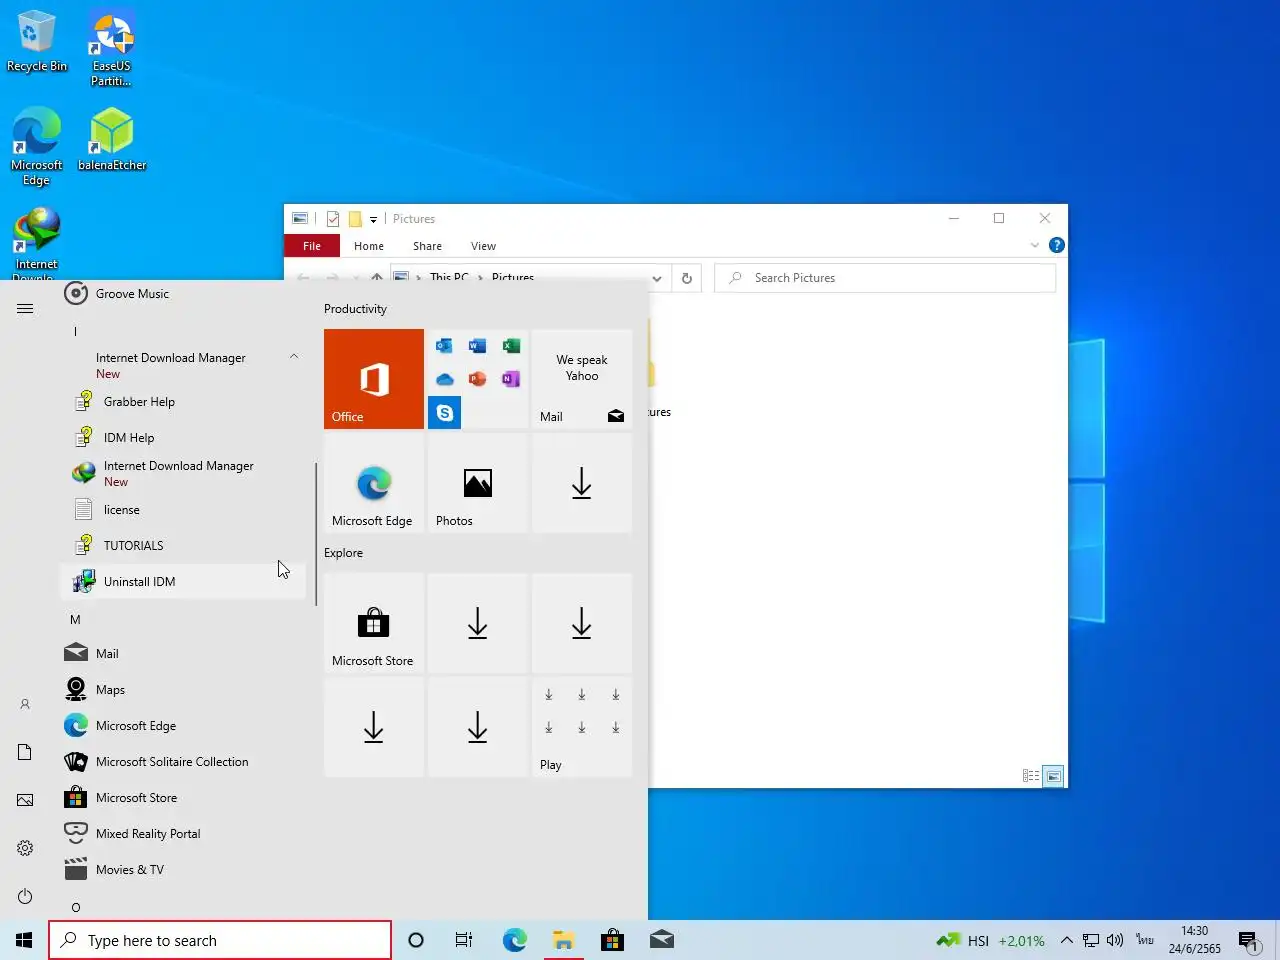Show hidden system tray icons
Image resolution: width=1280 pixels, height=960 pixels.
click(1067, 940)
